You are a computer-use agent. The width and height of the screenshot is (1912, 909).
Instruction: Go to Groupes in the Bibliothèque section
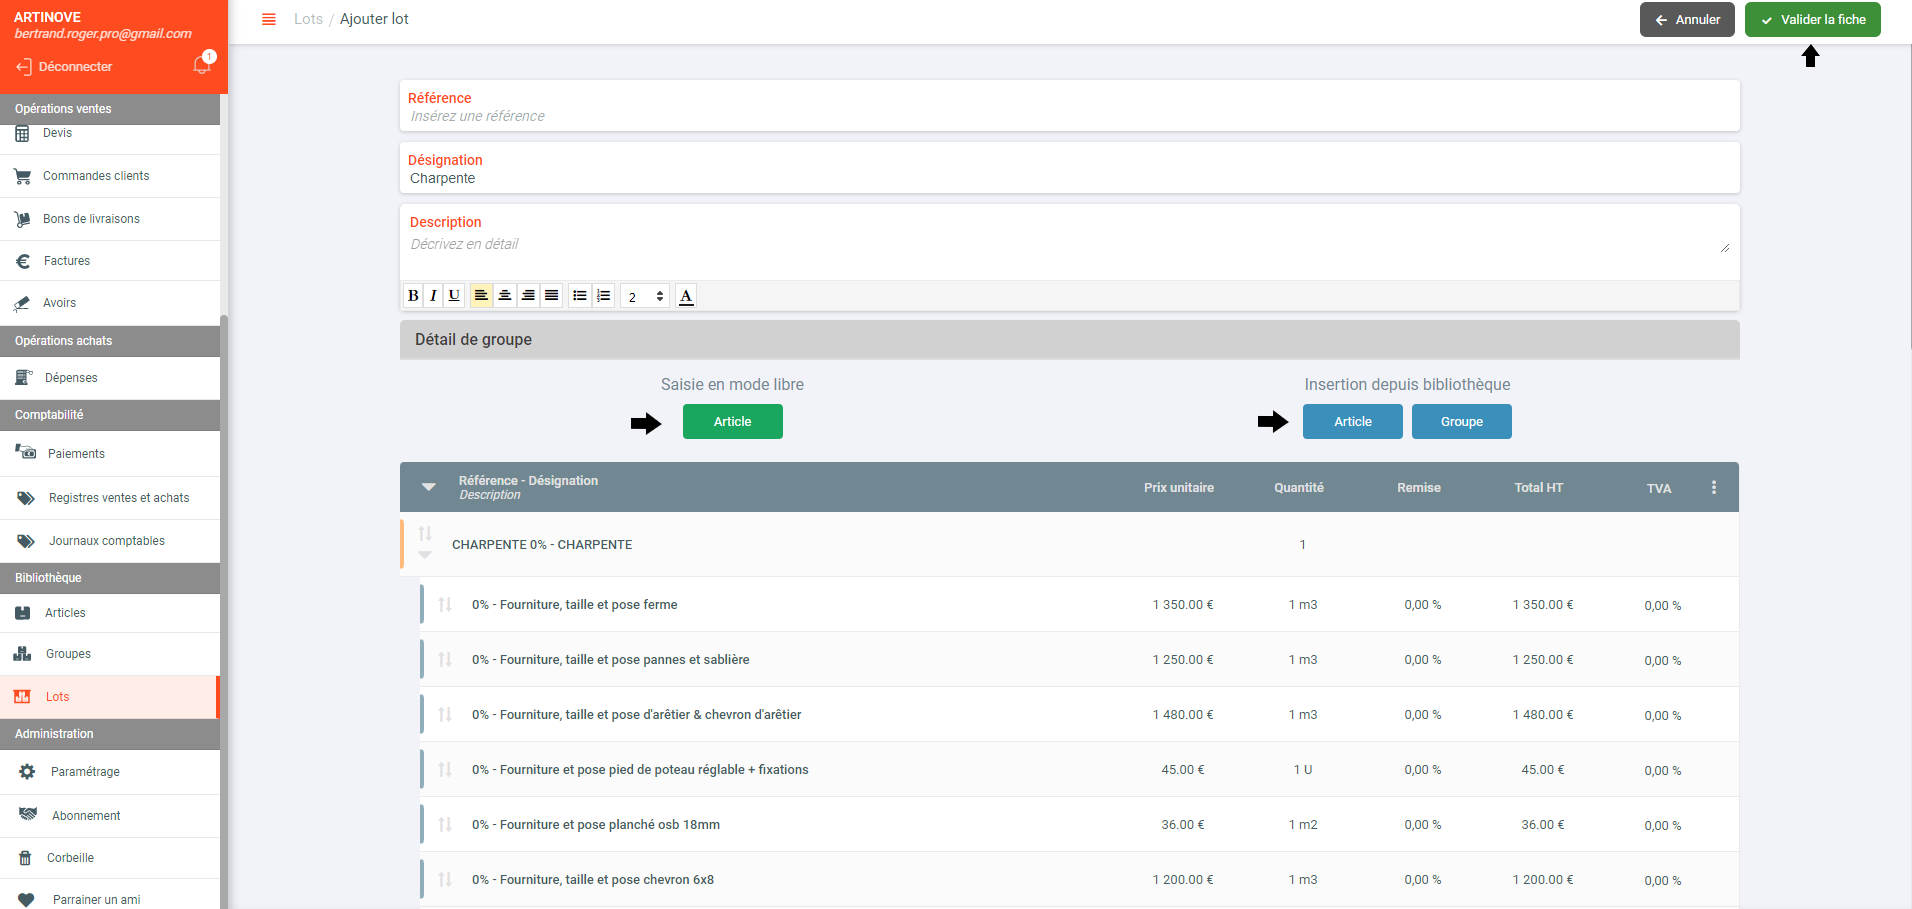click(x=68, y=654)
